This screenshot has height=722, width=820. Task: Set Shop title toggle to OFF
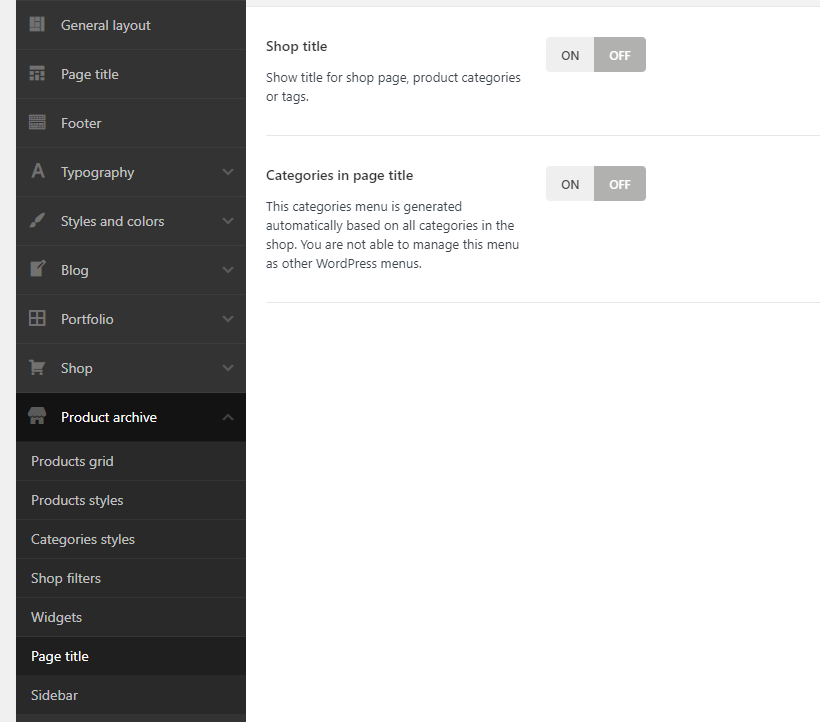click(620, 55)
